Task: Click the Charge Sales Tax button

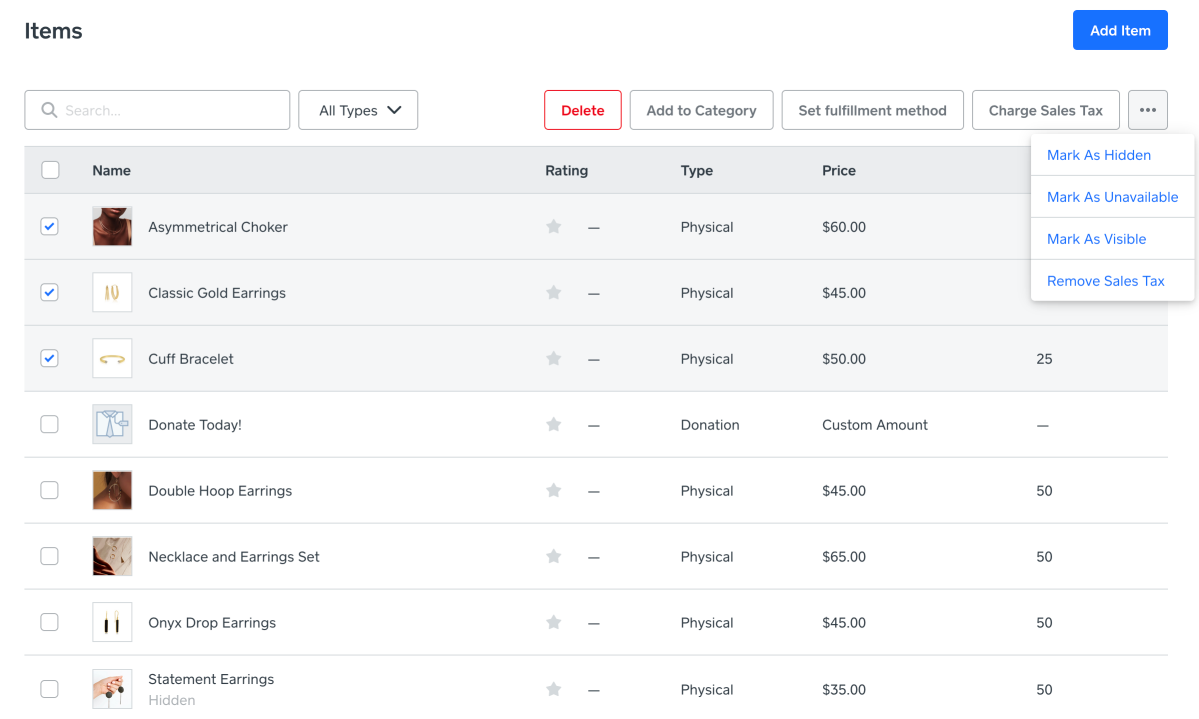Action: tap(1045, 110)
